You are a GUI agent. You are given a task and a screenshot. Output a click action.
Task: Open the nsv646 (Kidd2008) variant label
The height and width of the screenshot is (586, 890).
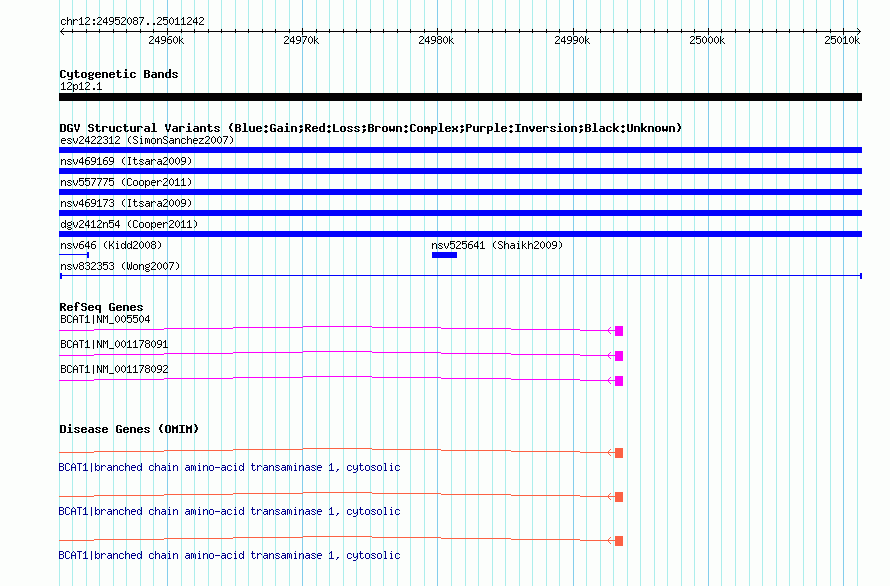(x=111, y=245)
